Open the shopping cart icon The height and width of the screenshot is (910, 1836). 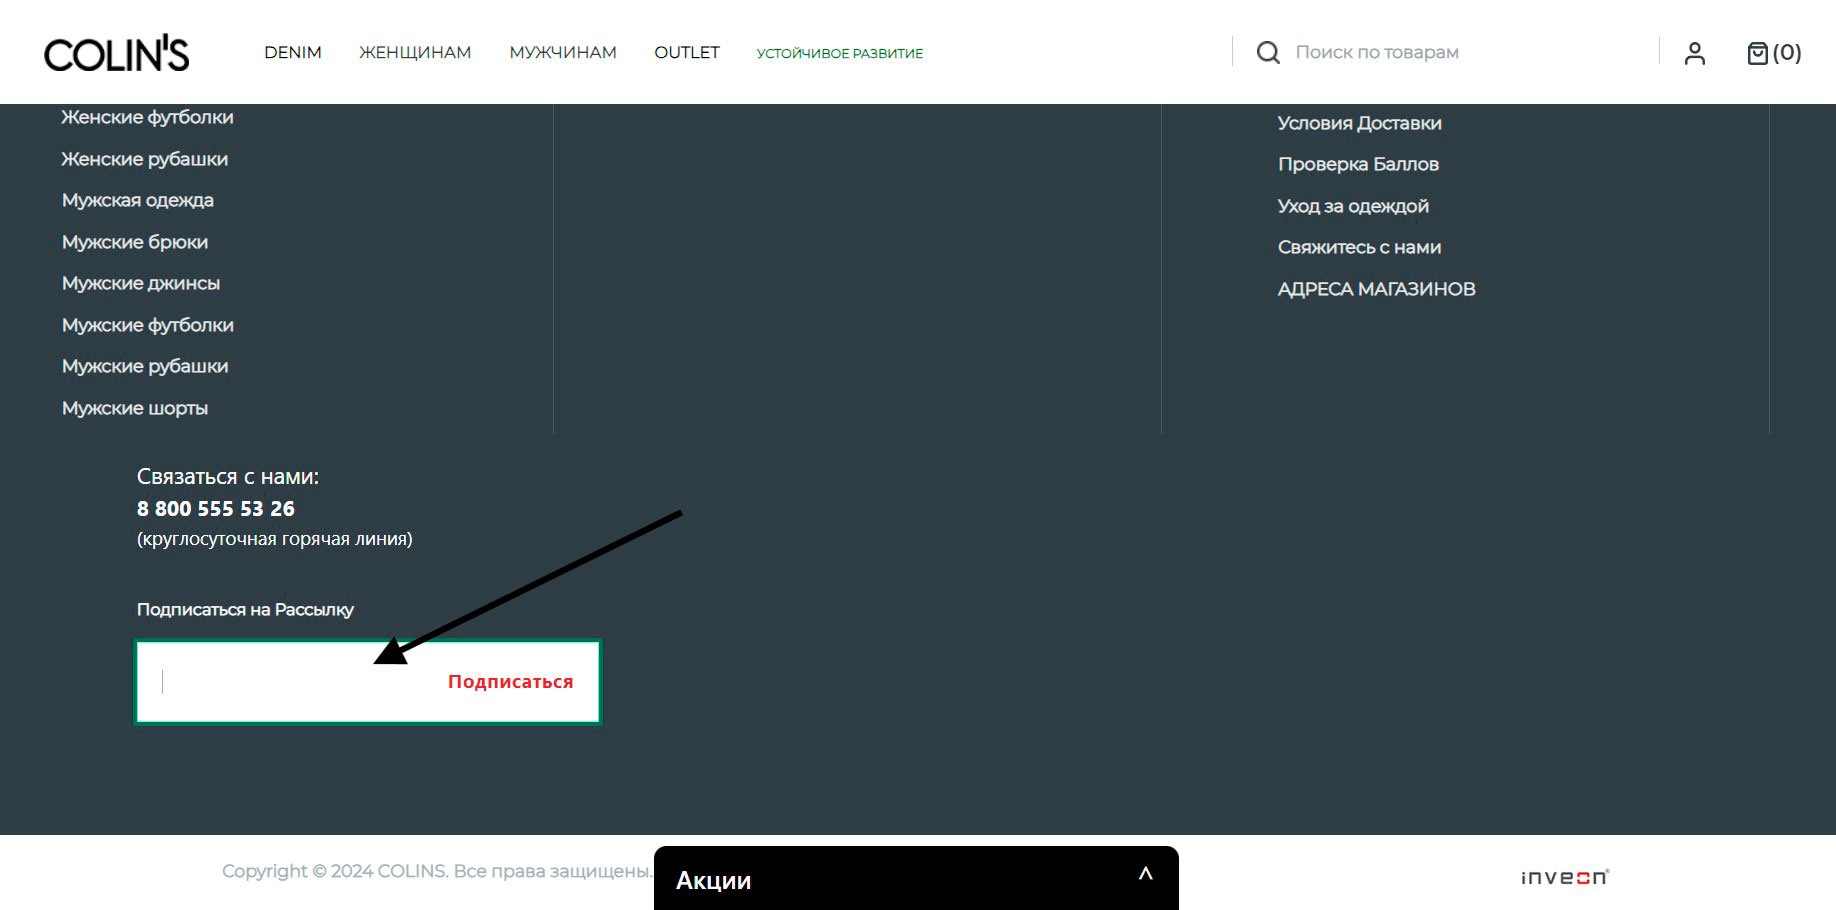point(1773,53)
